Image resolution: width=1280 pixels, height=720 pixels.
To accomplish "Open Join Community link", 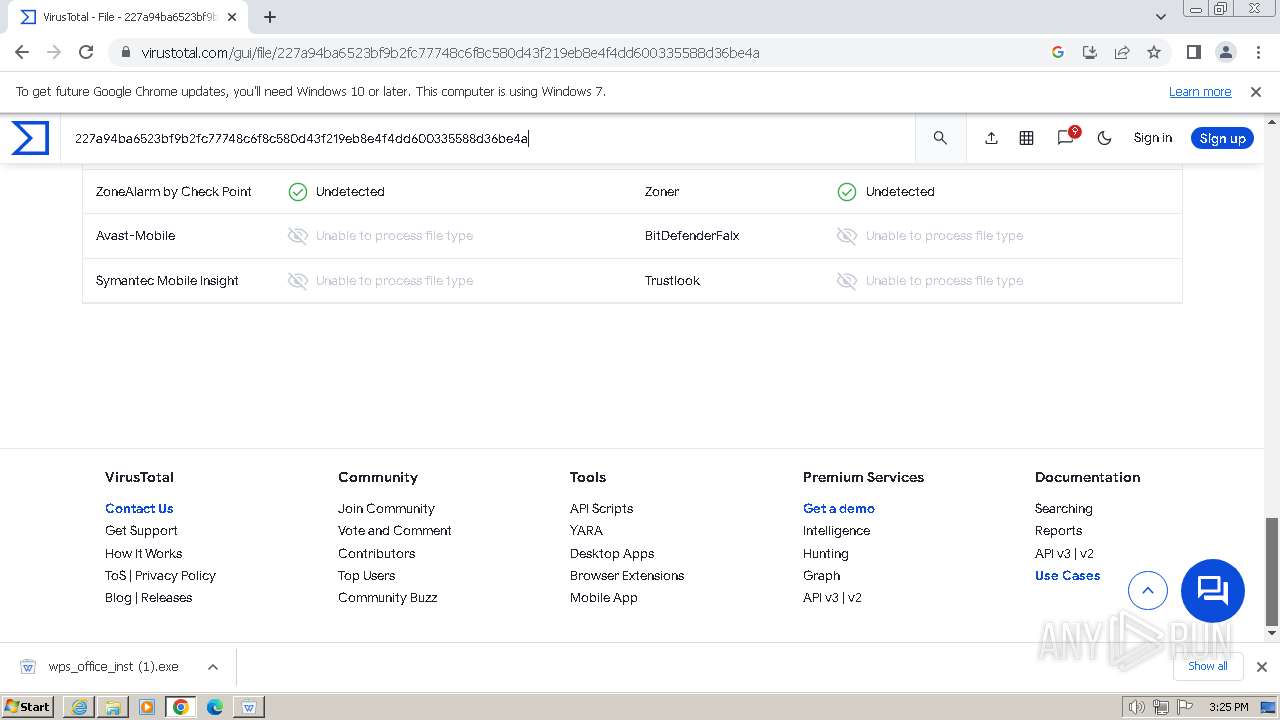I will coord(386,508).
